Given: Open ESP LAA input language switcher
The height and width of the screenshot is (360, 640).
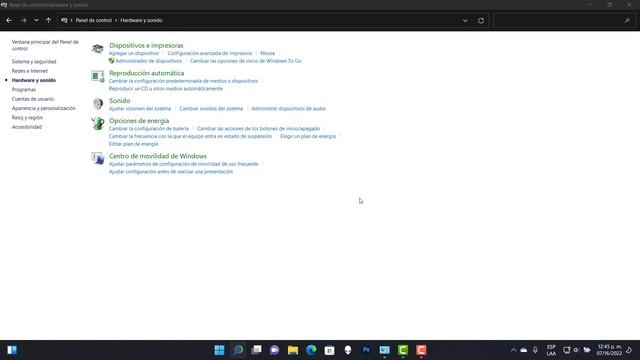Looking at the screenshot, I should tap(551, 350).
